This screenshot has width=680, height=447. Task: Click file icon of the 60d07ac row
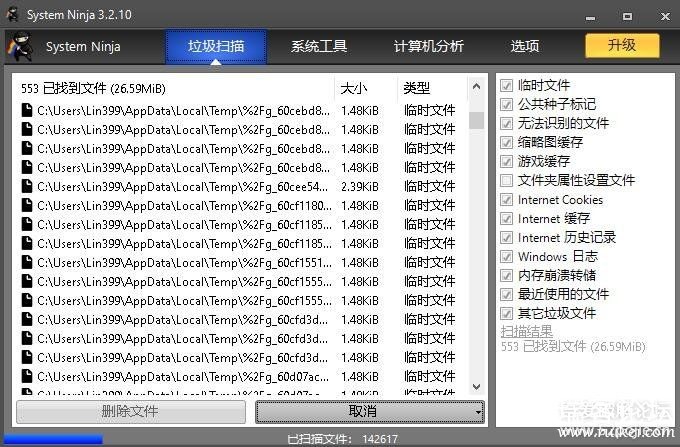click(27, 376)
